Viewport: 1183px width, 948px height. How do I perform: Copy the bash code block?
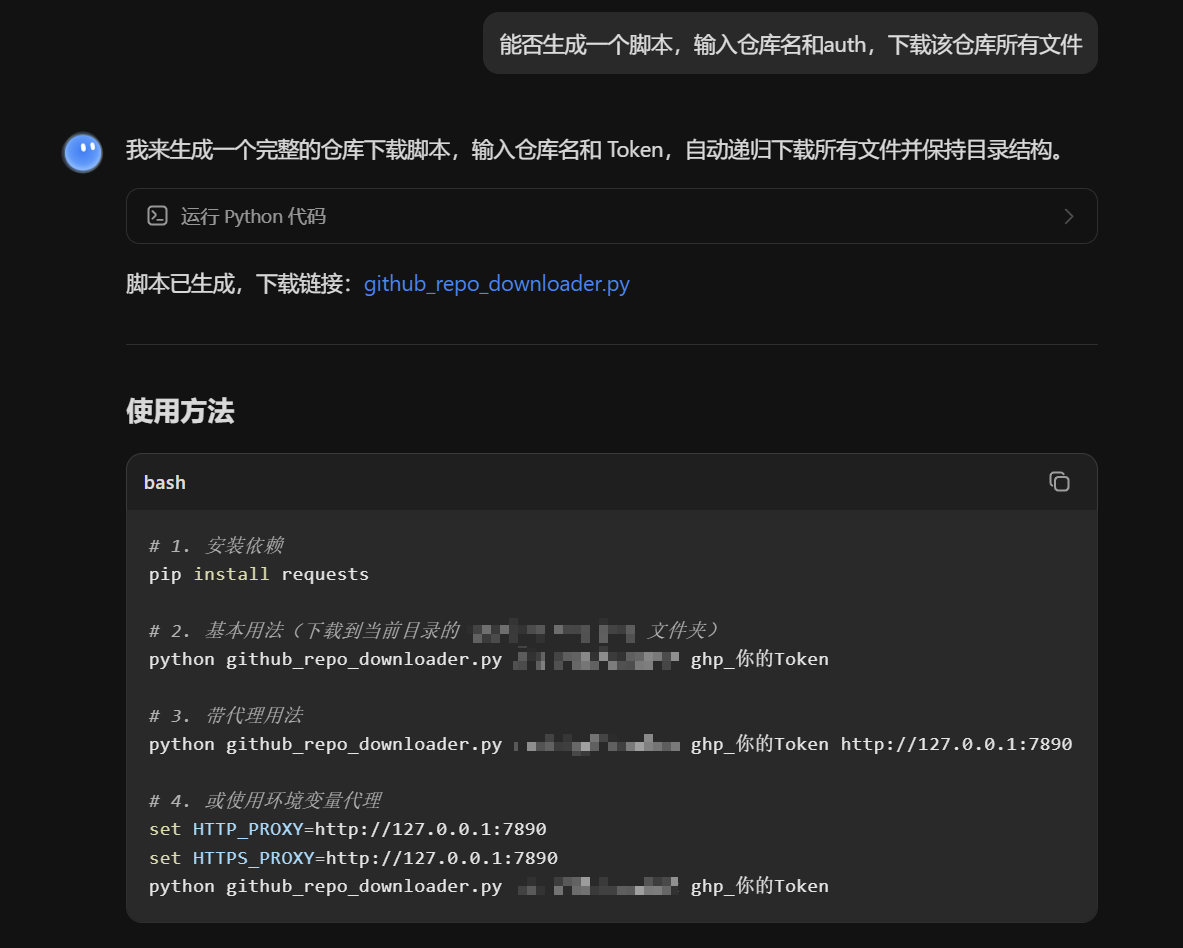pos(1059,482)
